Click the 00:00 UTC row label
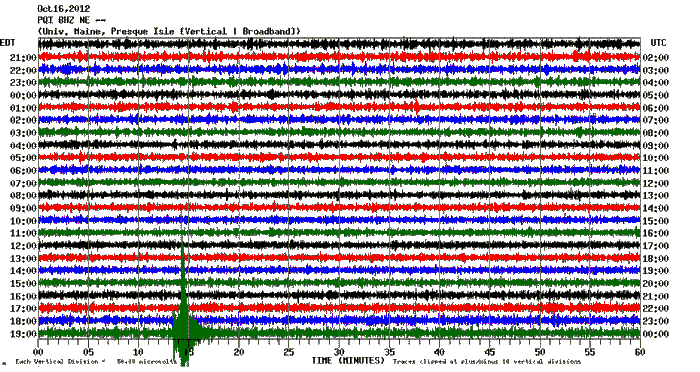The image size is (700, 372). tap(655, 334)
